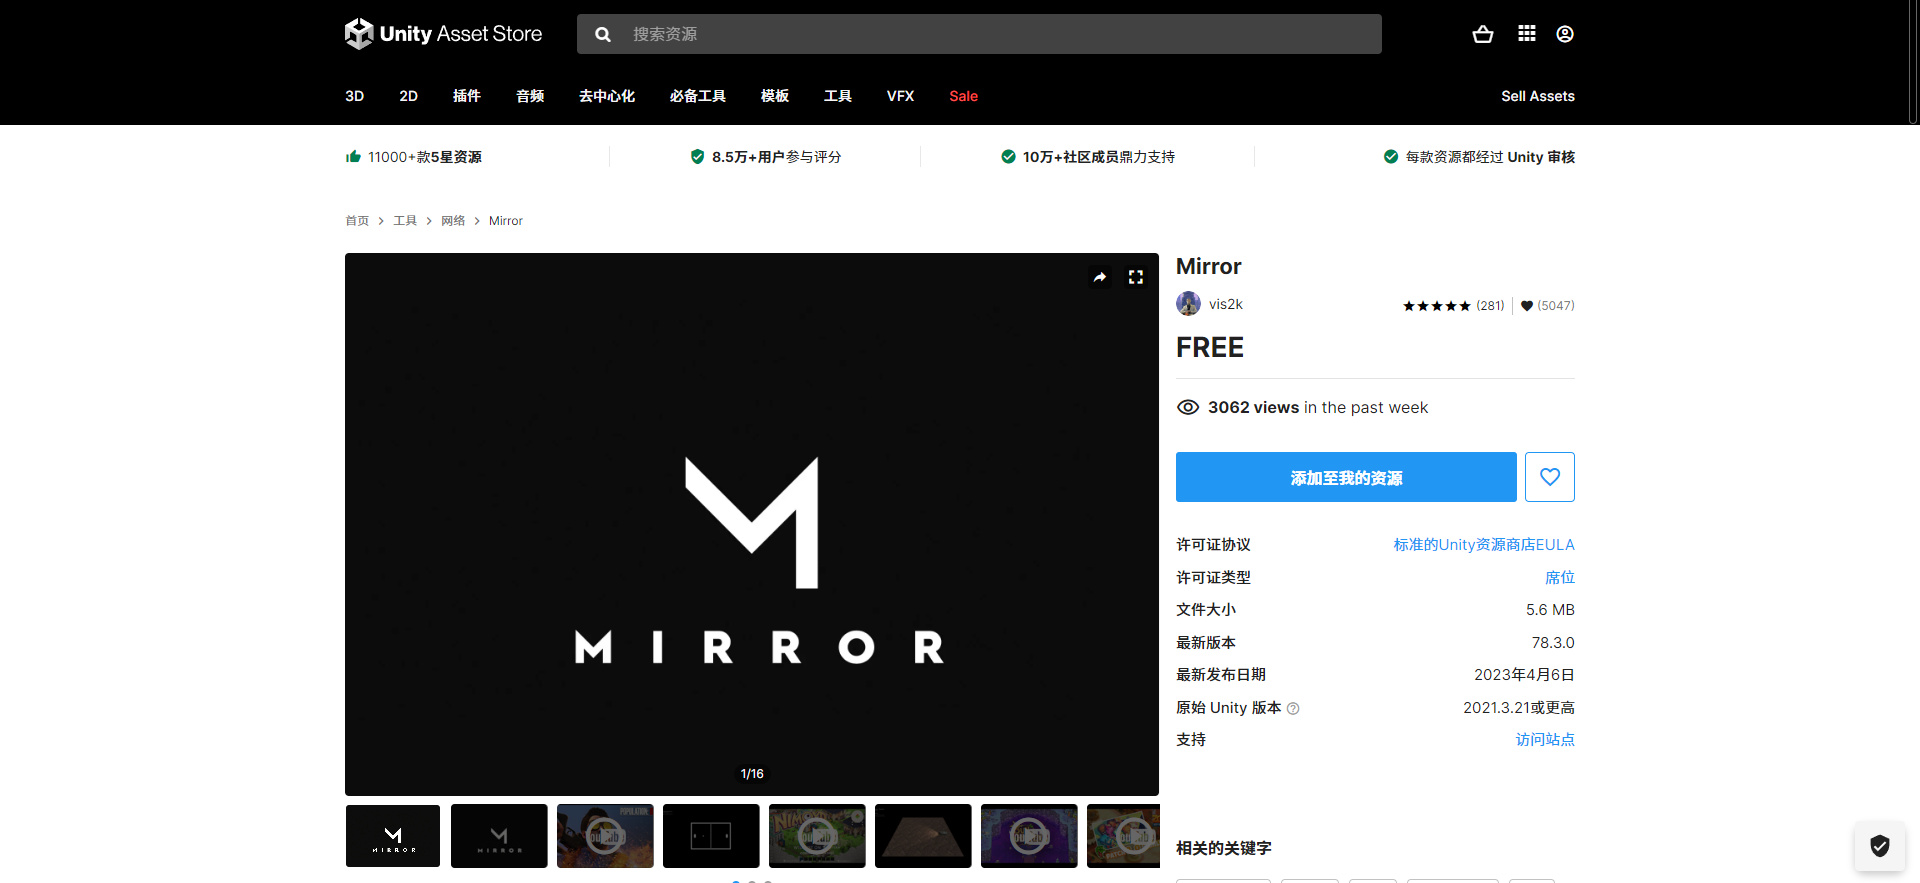Viewport: 1920px width, 883px height.
Task: Click the search magnifier icon
Action: pos(603,34)
